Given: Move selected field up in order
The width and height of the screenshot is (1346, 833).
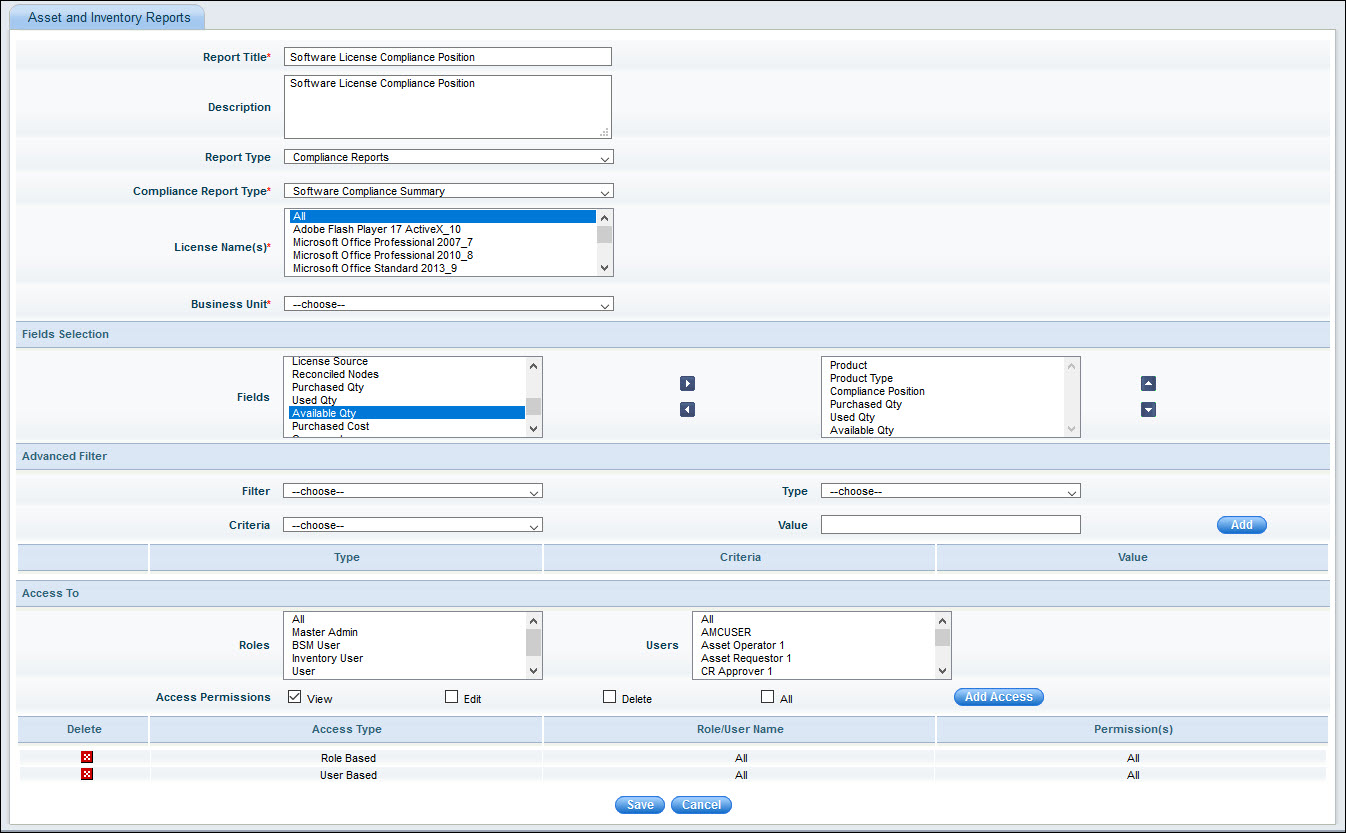Looking at the screenshot, I should (1148, 384).
